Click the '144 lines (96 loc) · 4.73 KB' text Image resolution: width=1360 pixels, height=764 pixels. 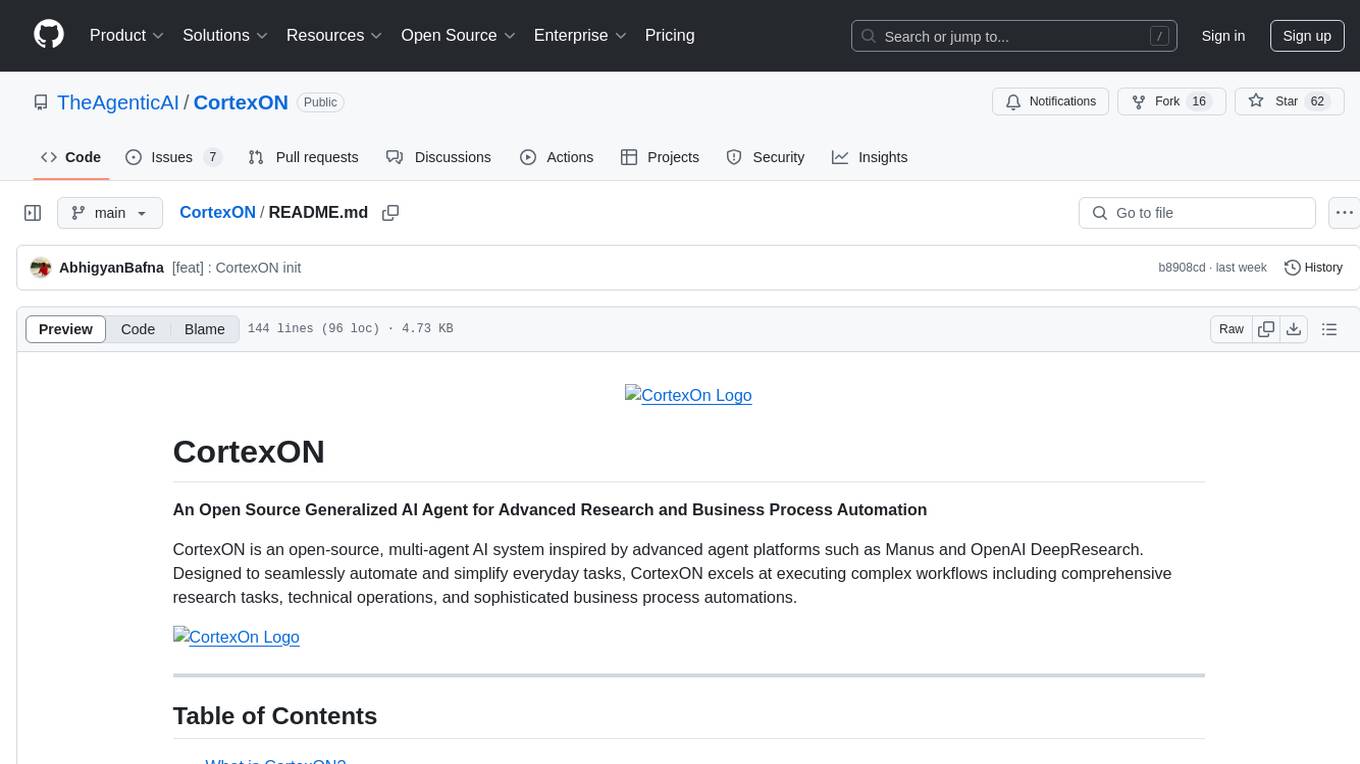350,329
